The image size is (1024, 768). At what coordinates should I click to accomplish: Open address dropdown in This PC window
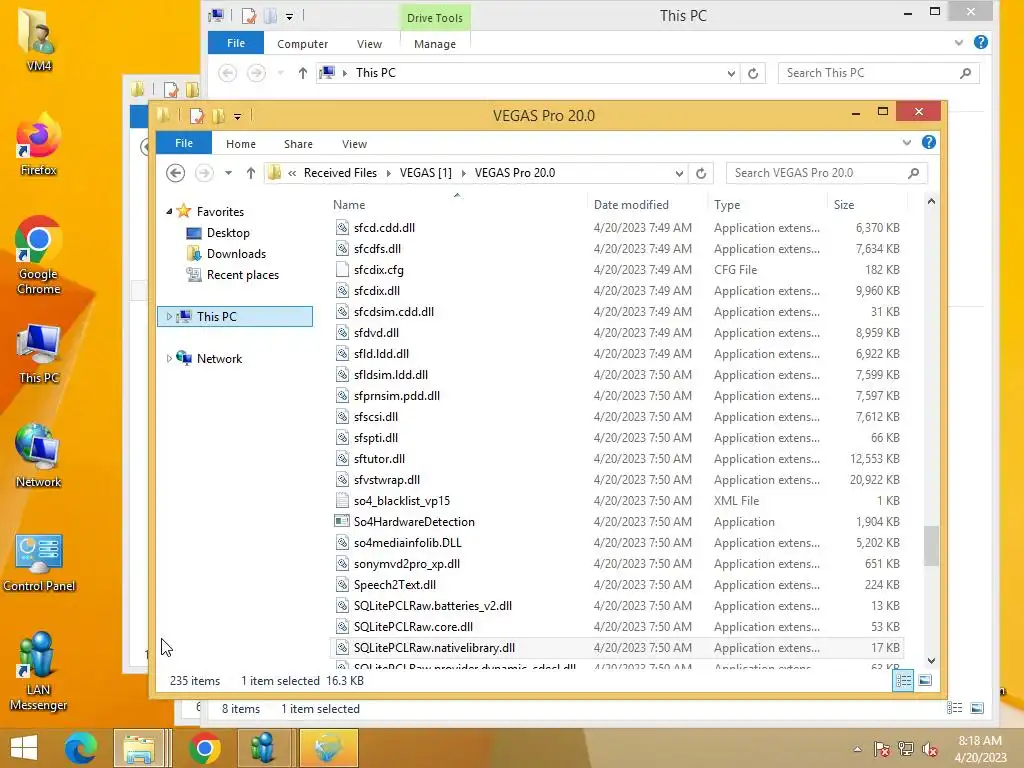point(731,73)
